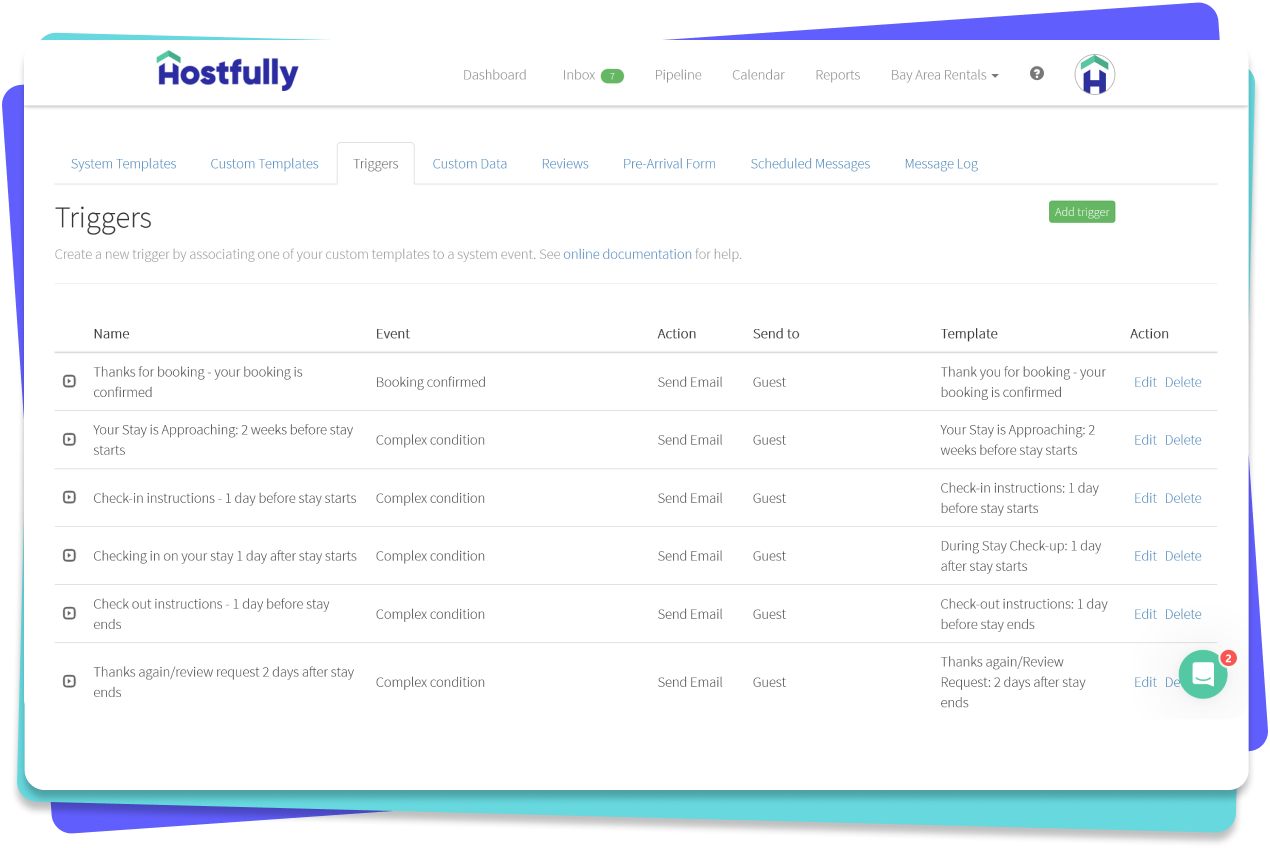
Task: Delete the 'Your Stay is Approaching' trigger
Action: pyautogui.click(x=1183, y=440)
